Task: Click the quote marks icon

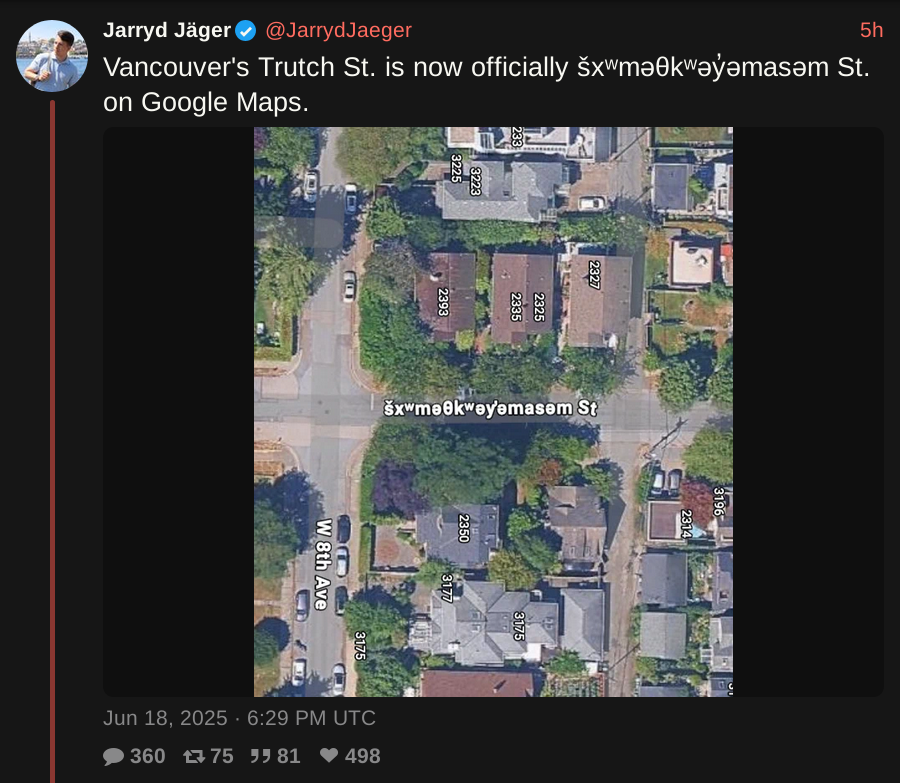Action: tap(261, 755)
